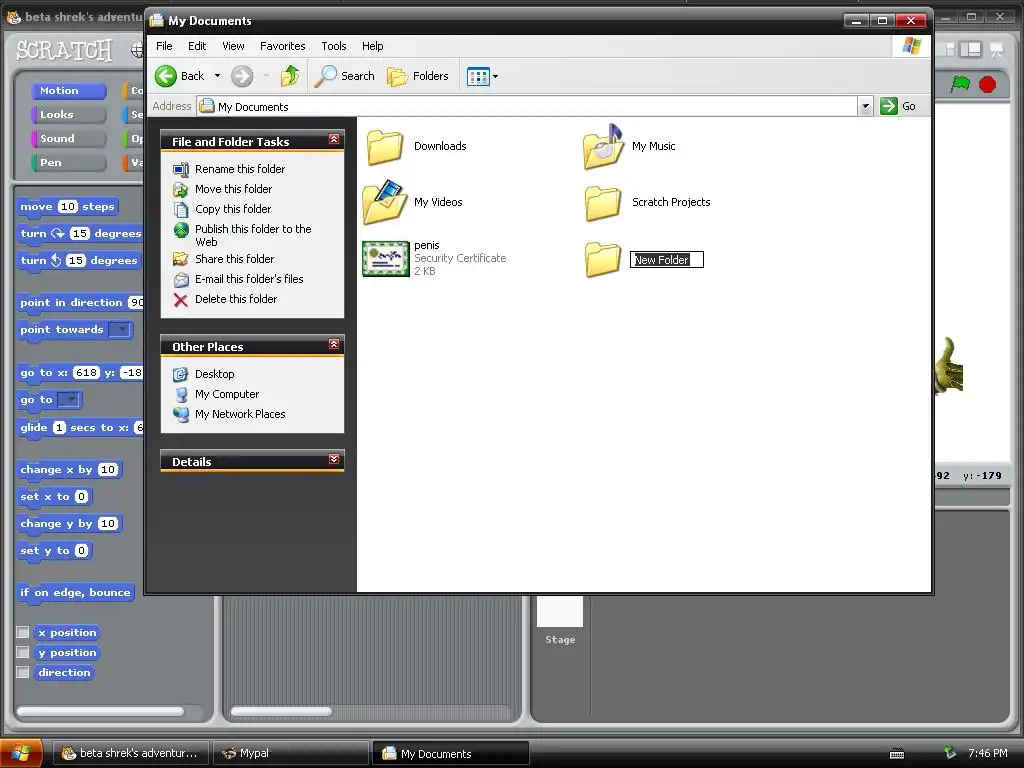This screenshot has width=1024, height=768.
Task: Toggle the y position checkbox
Action: click(23, 652)
